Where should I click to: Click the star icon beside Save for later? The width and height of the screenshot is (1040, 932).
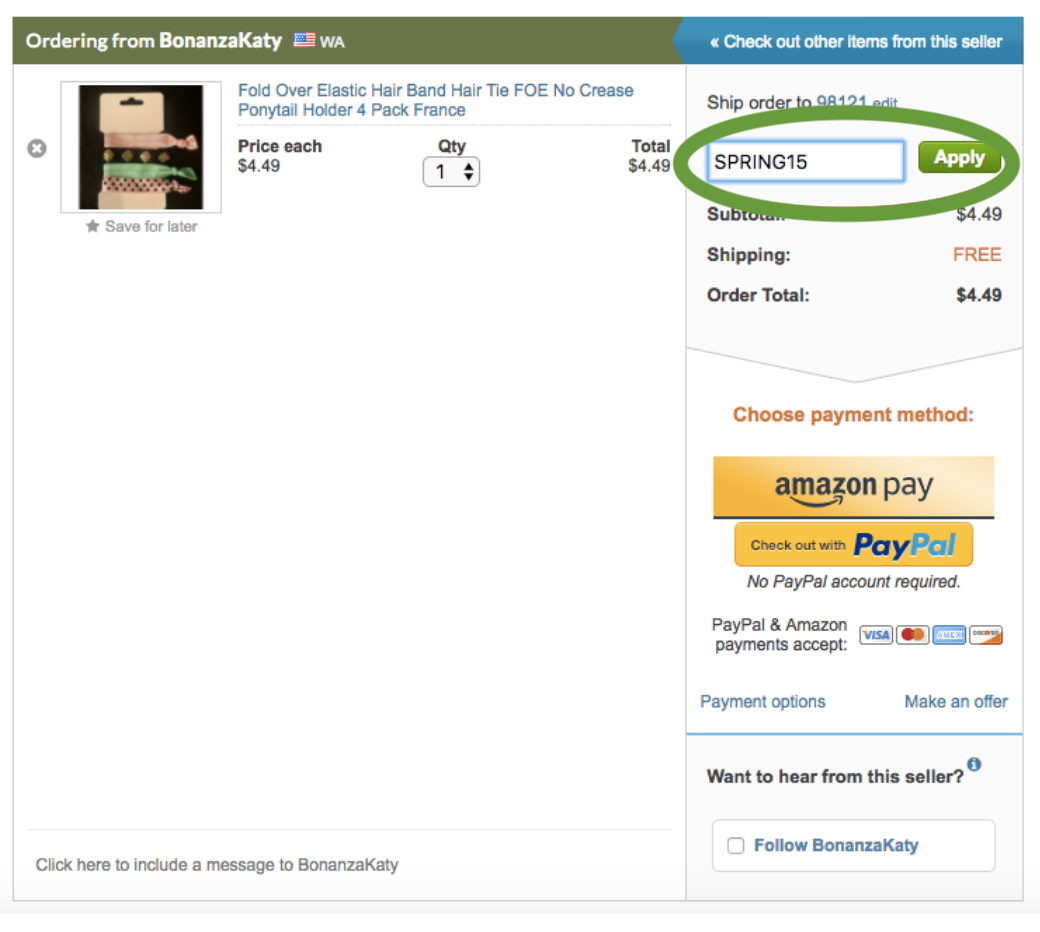[92, 226]
